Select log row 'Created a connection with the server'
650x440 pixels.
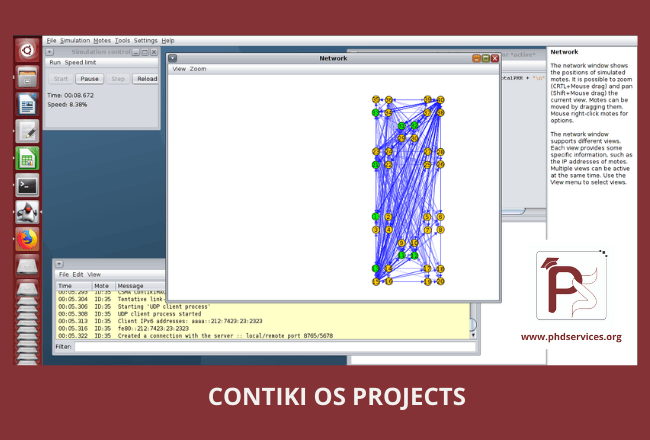(x=263, y=335)
